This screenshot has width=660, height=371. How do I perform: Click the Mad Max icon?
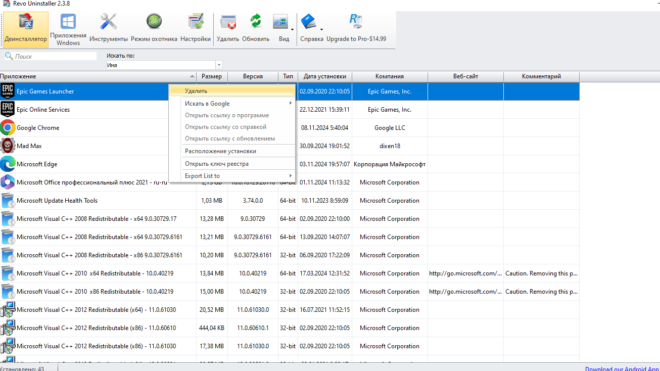pos(8,146)
